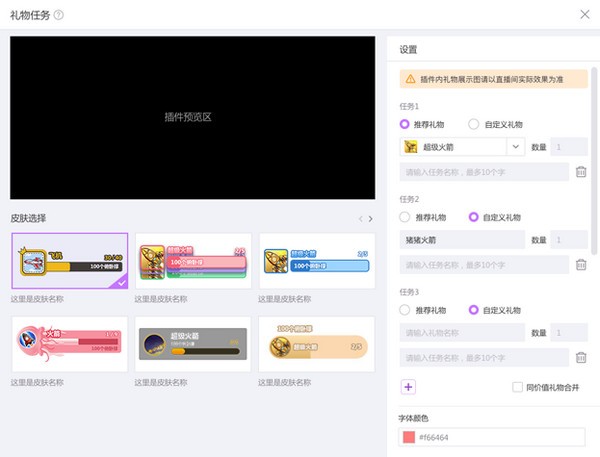Viewport: 600px width, 457px height.
Task: Click the font color swatch #f66464
Action: click(408, 437)
